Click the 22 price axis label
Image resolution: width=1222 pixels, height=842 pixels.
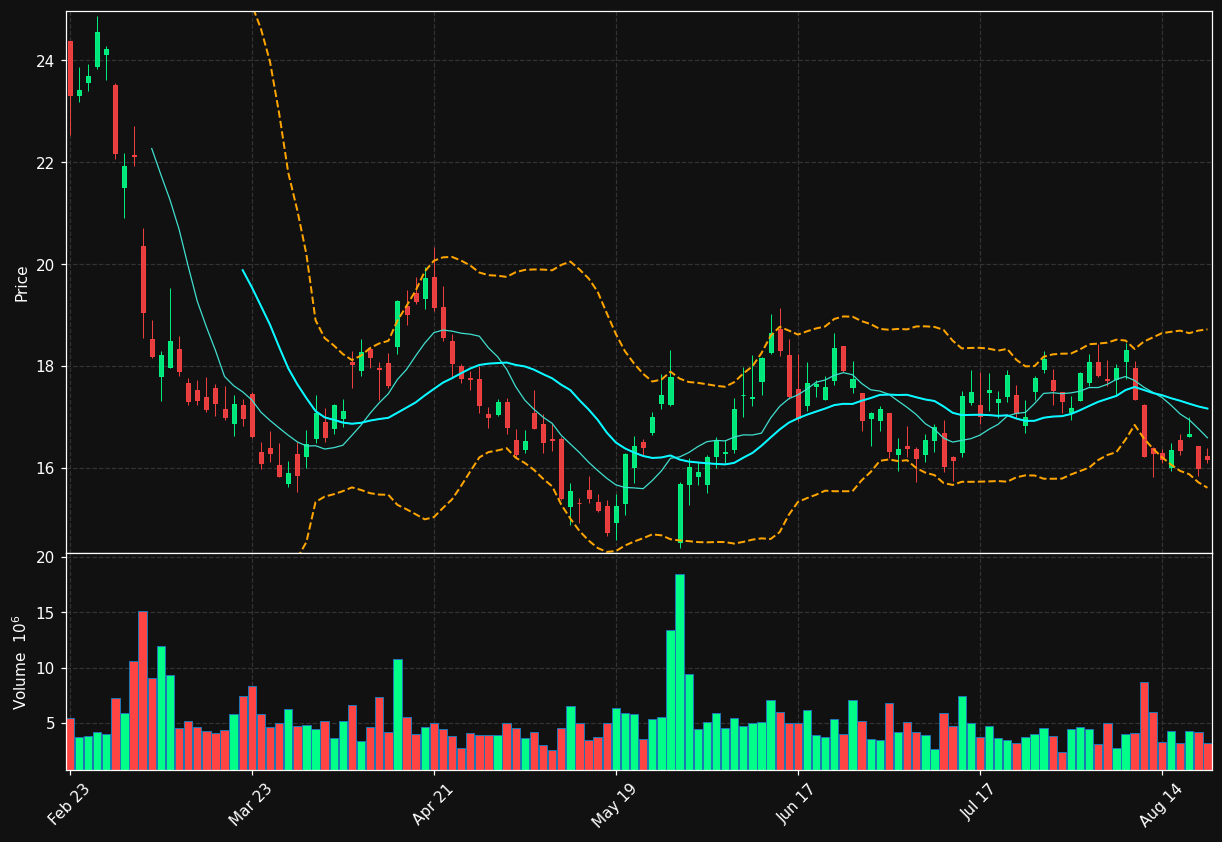point(45,163)
